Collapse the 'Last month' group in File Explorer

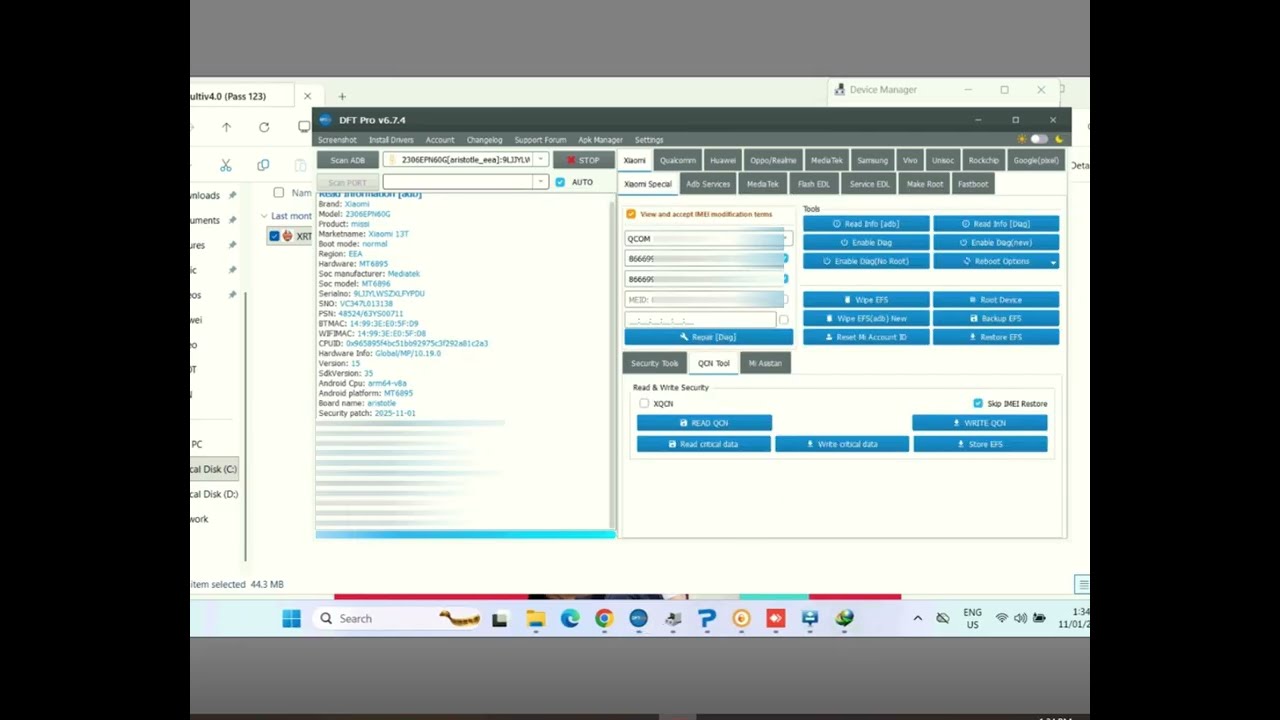coord(264,216)
